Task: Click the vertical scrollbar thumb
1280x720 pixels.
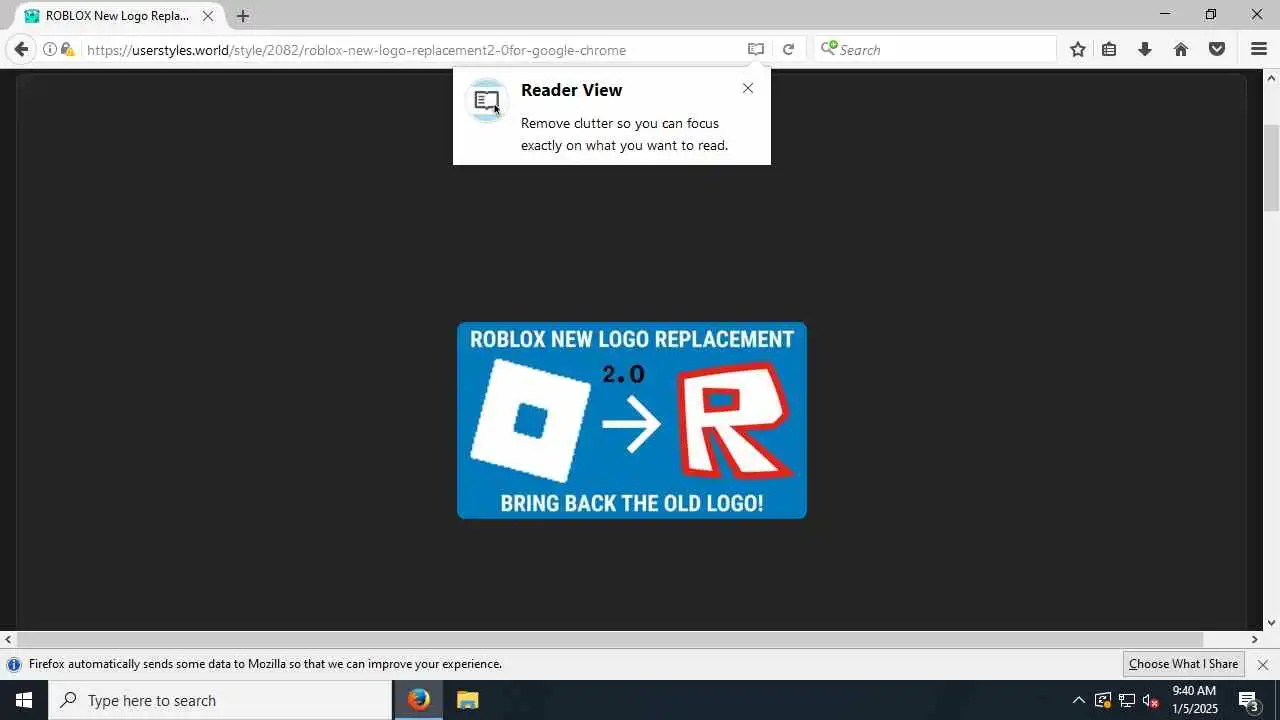Action: pyautogui.click(x=1271, y=167)
